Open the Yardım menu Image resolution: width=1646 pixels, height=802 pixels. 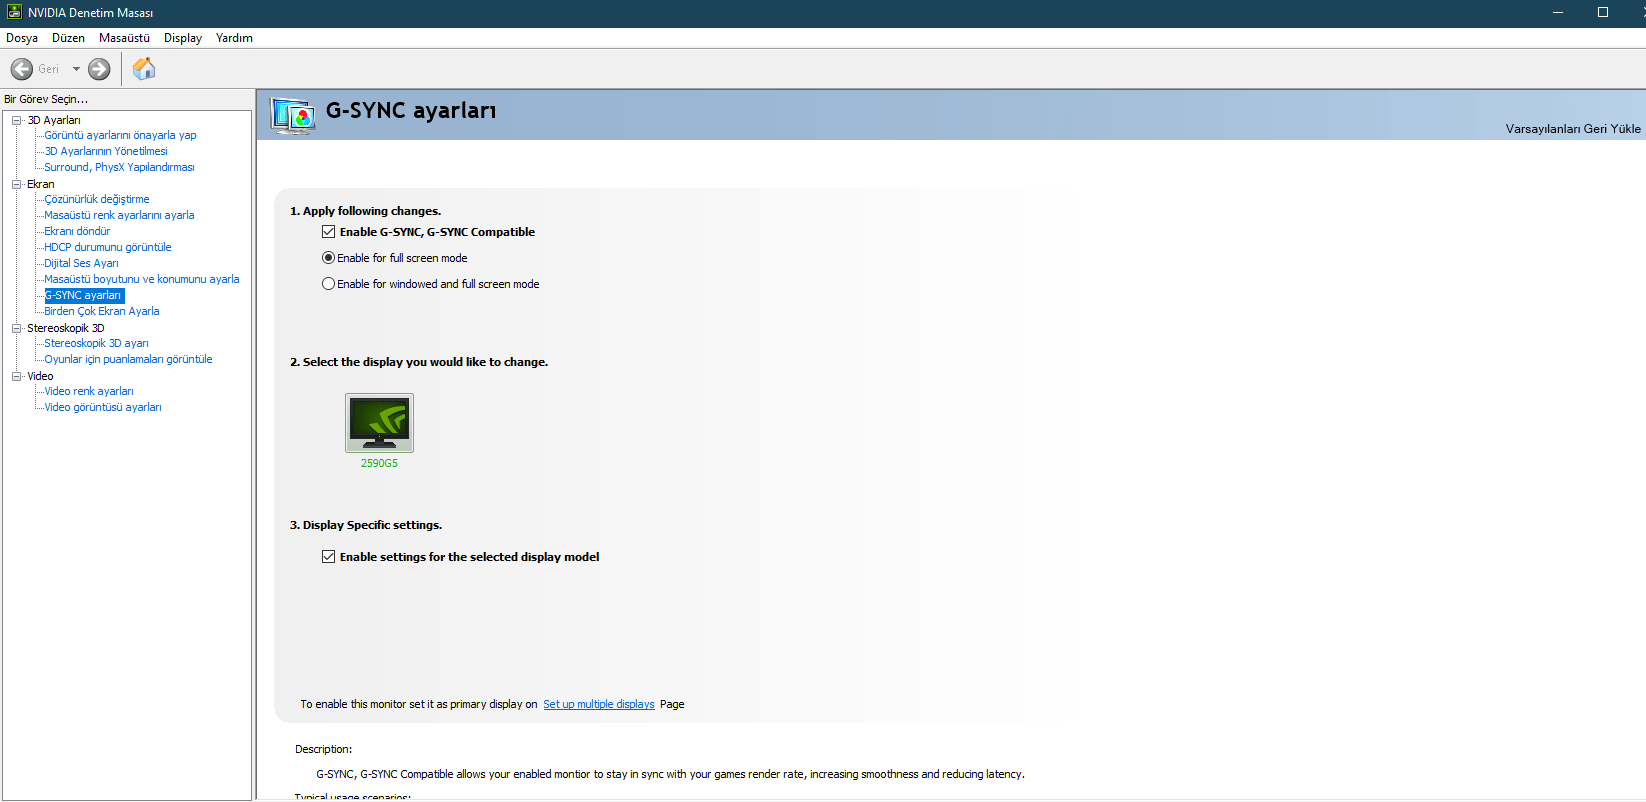pos(234,38)
